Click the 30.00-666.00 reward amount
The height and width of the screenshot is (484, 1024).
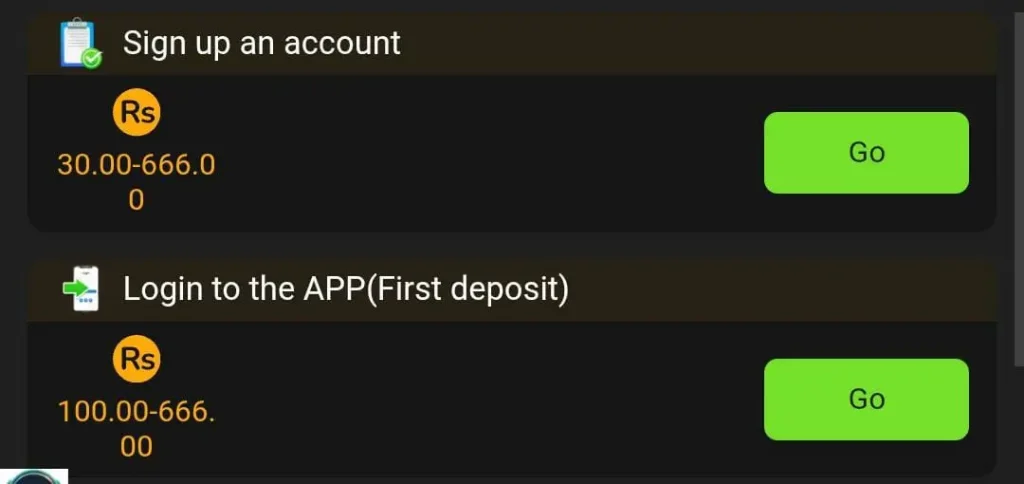pos(136,182)
